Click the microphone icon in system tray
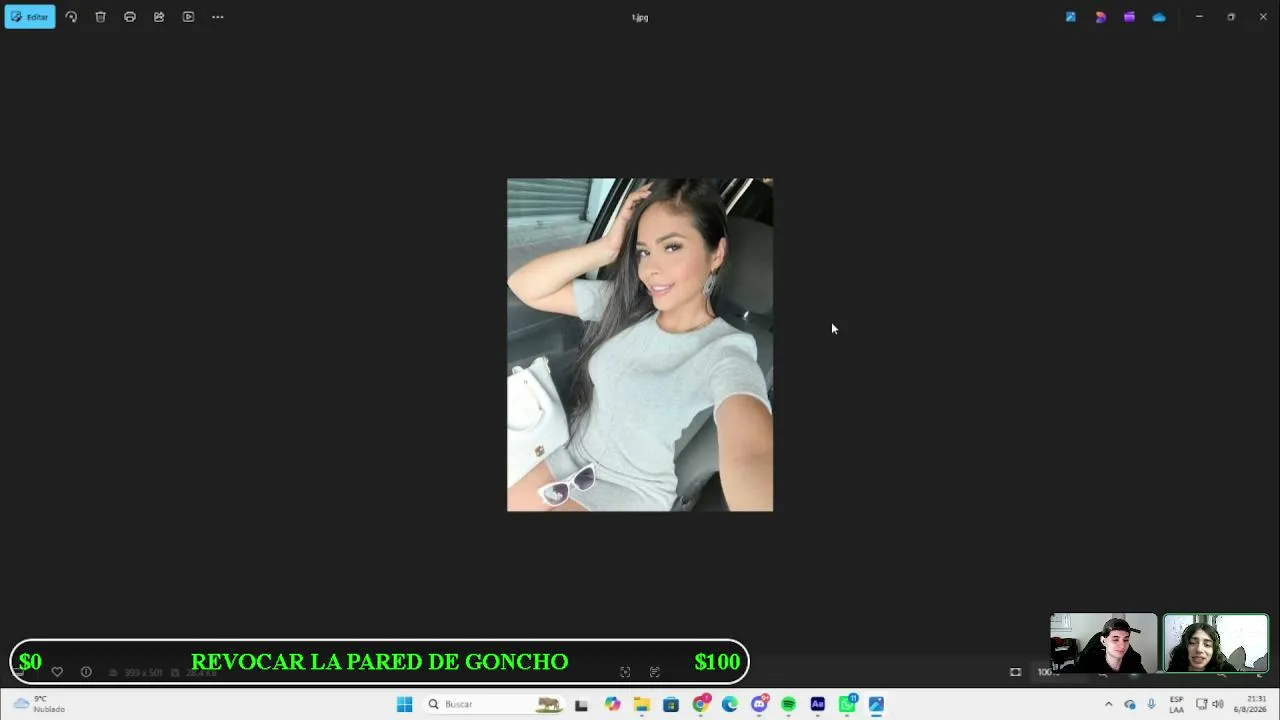The height and width of the screenshot is (720, 1280). pos(1151,704)
